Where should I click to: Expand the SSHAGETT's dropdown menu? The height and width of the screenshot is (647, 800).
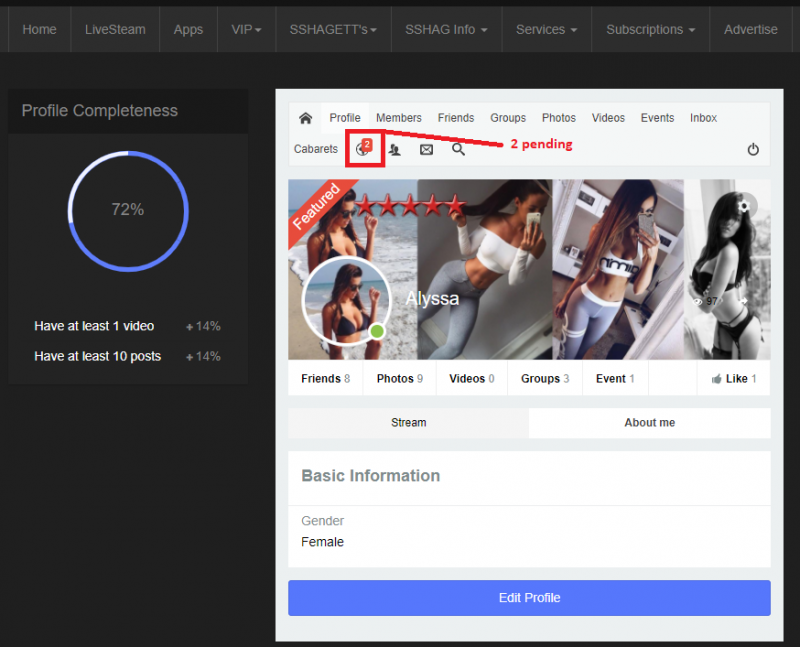pyautogui.click(x=333, y=30)
